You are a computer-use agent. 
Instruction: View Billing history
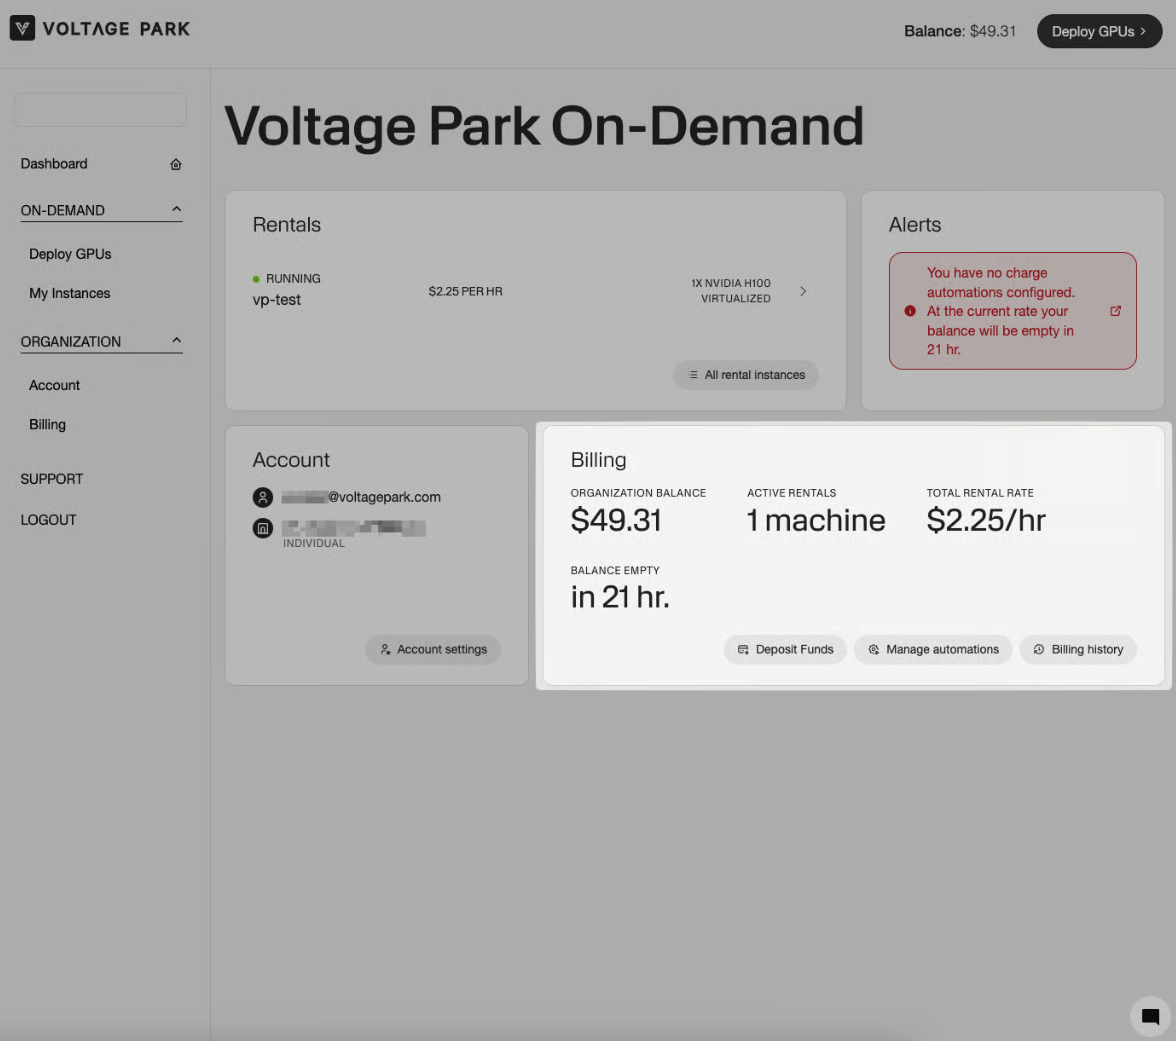coord(1077,649)
